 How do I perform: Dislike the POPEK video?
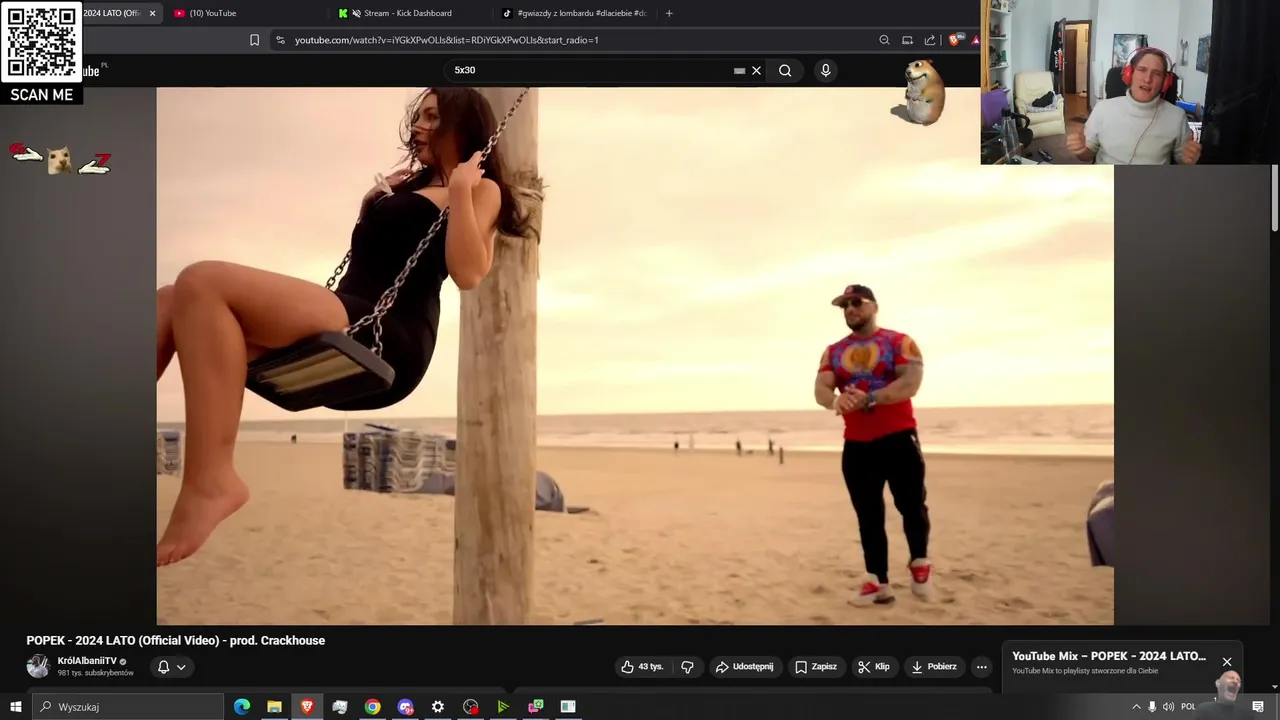(x=687, y=667)
